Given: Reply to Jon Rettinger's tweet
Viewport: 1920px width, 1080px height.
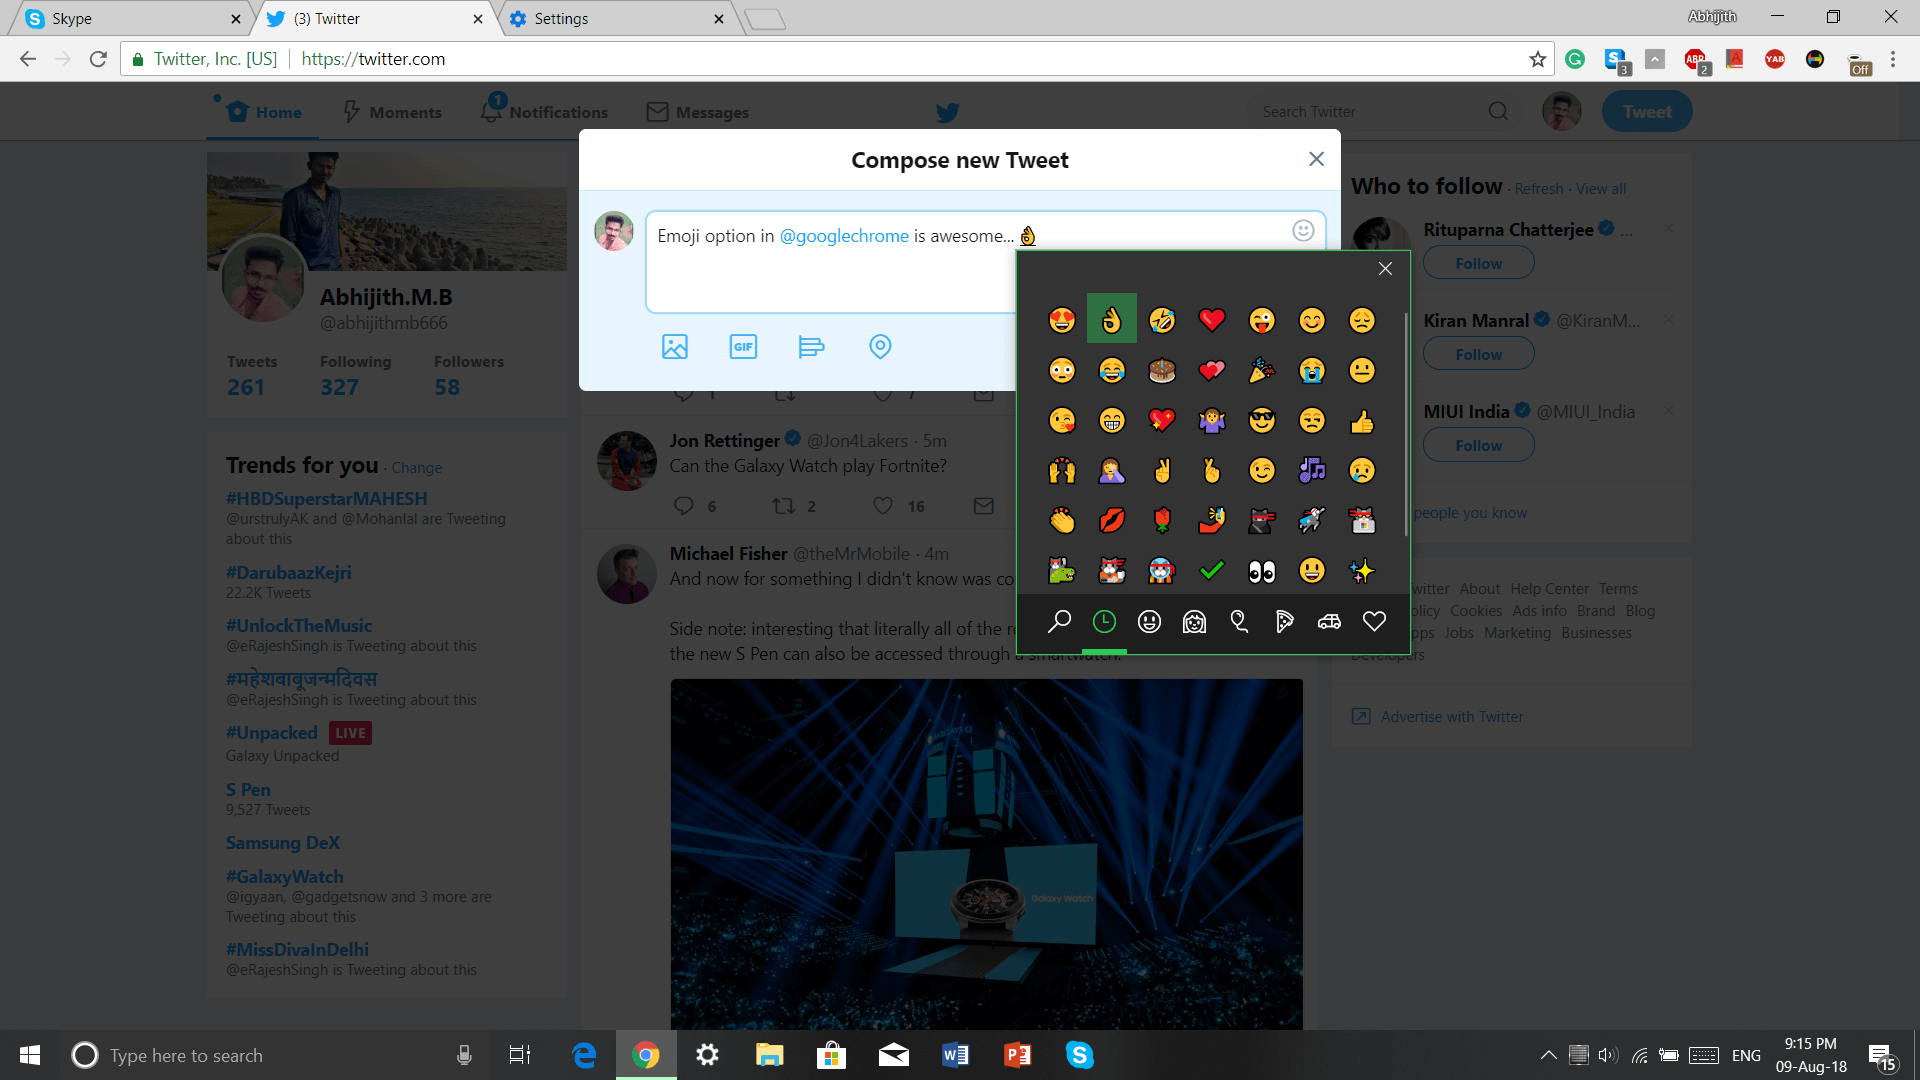Looking at the screenshot, I should click(x=684, y=506).
